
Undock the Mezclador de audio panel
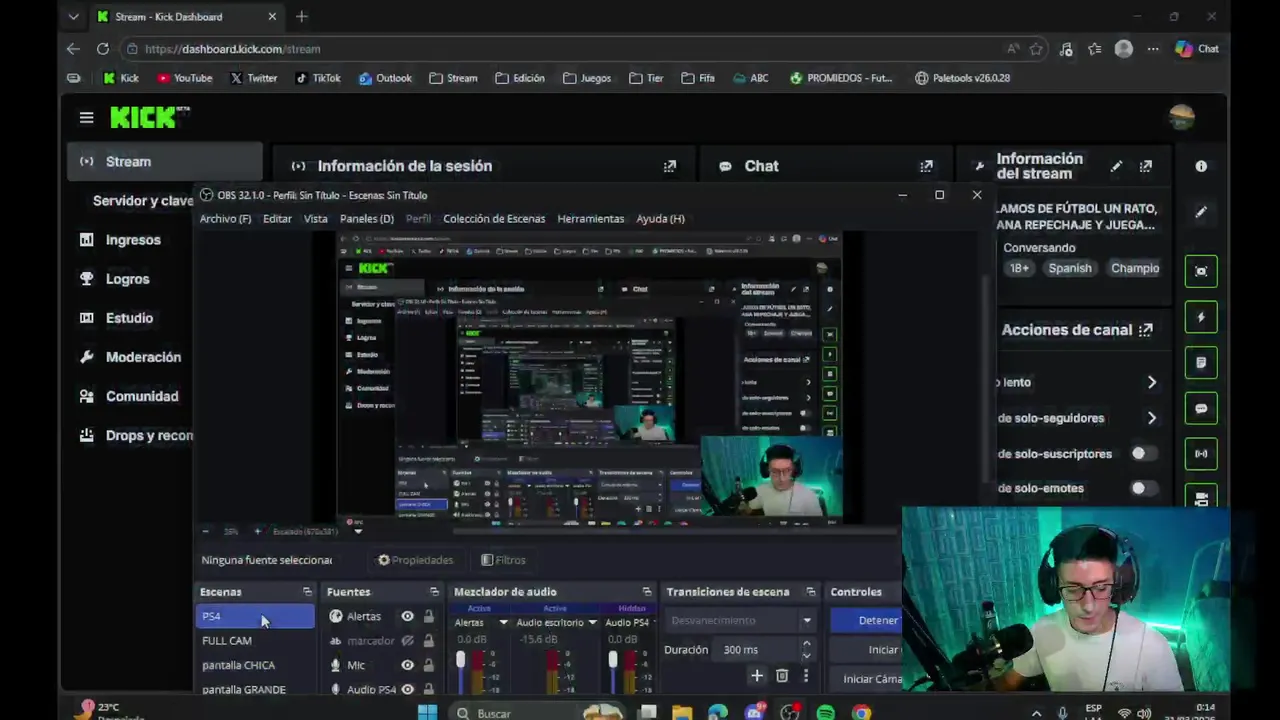pyautogui.click(x=647, y=592)
